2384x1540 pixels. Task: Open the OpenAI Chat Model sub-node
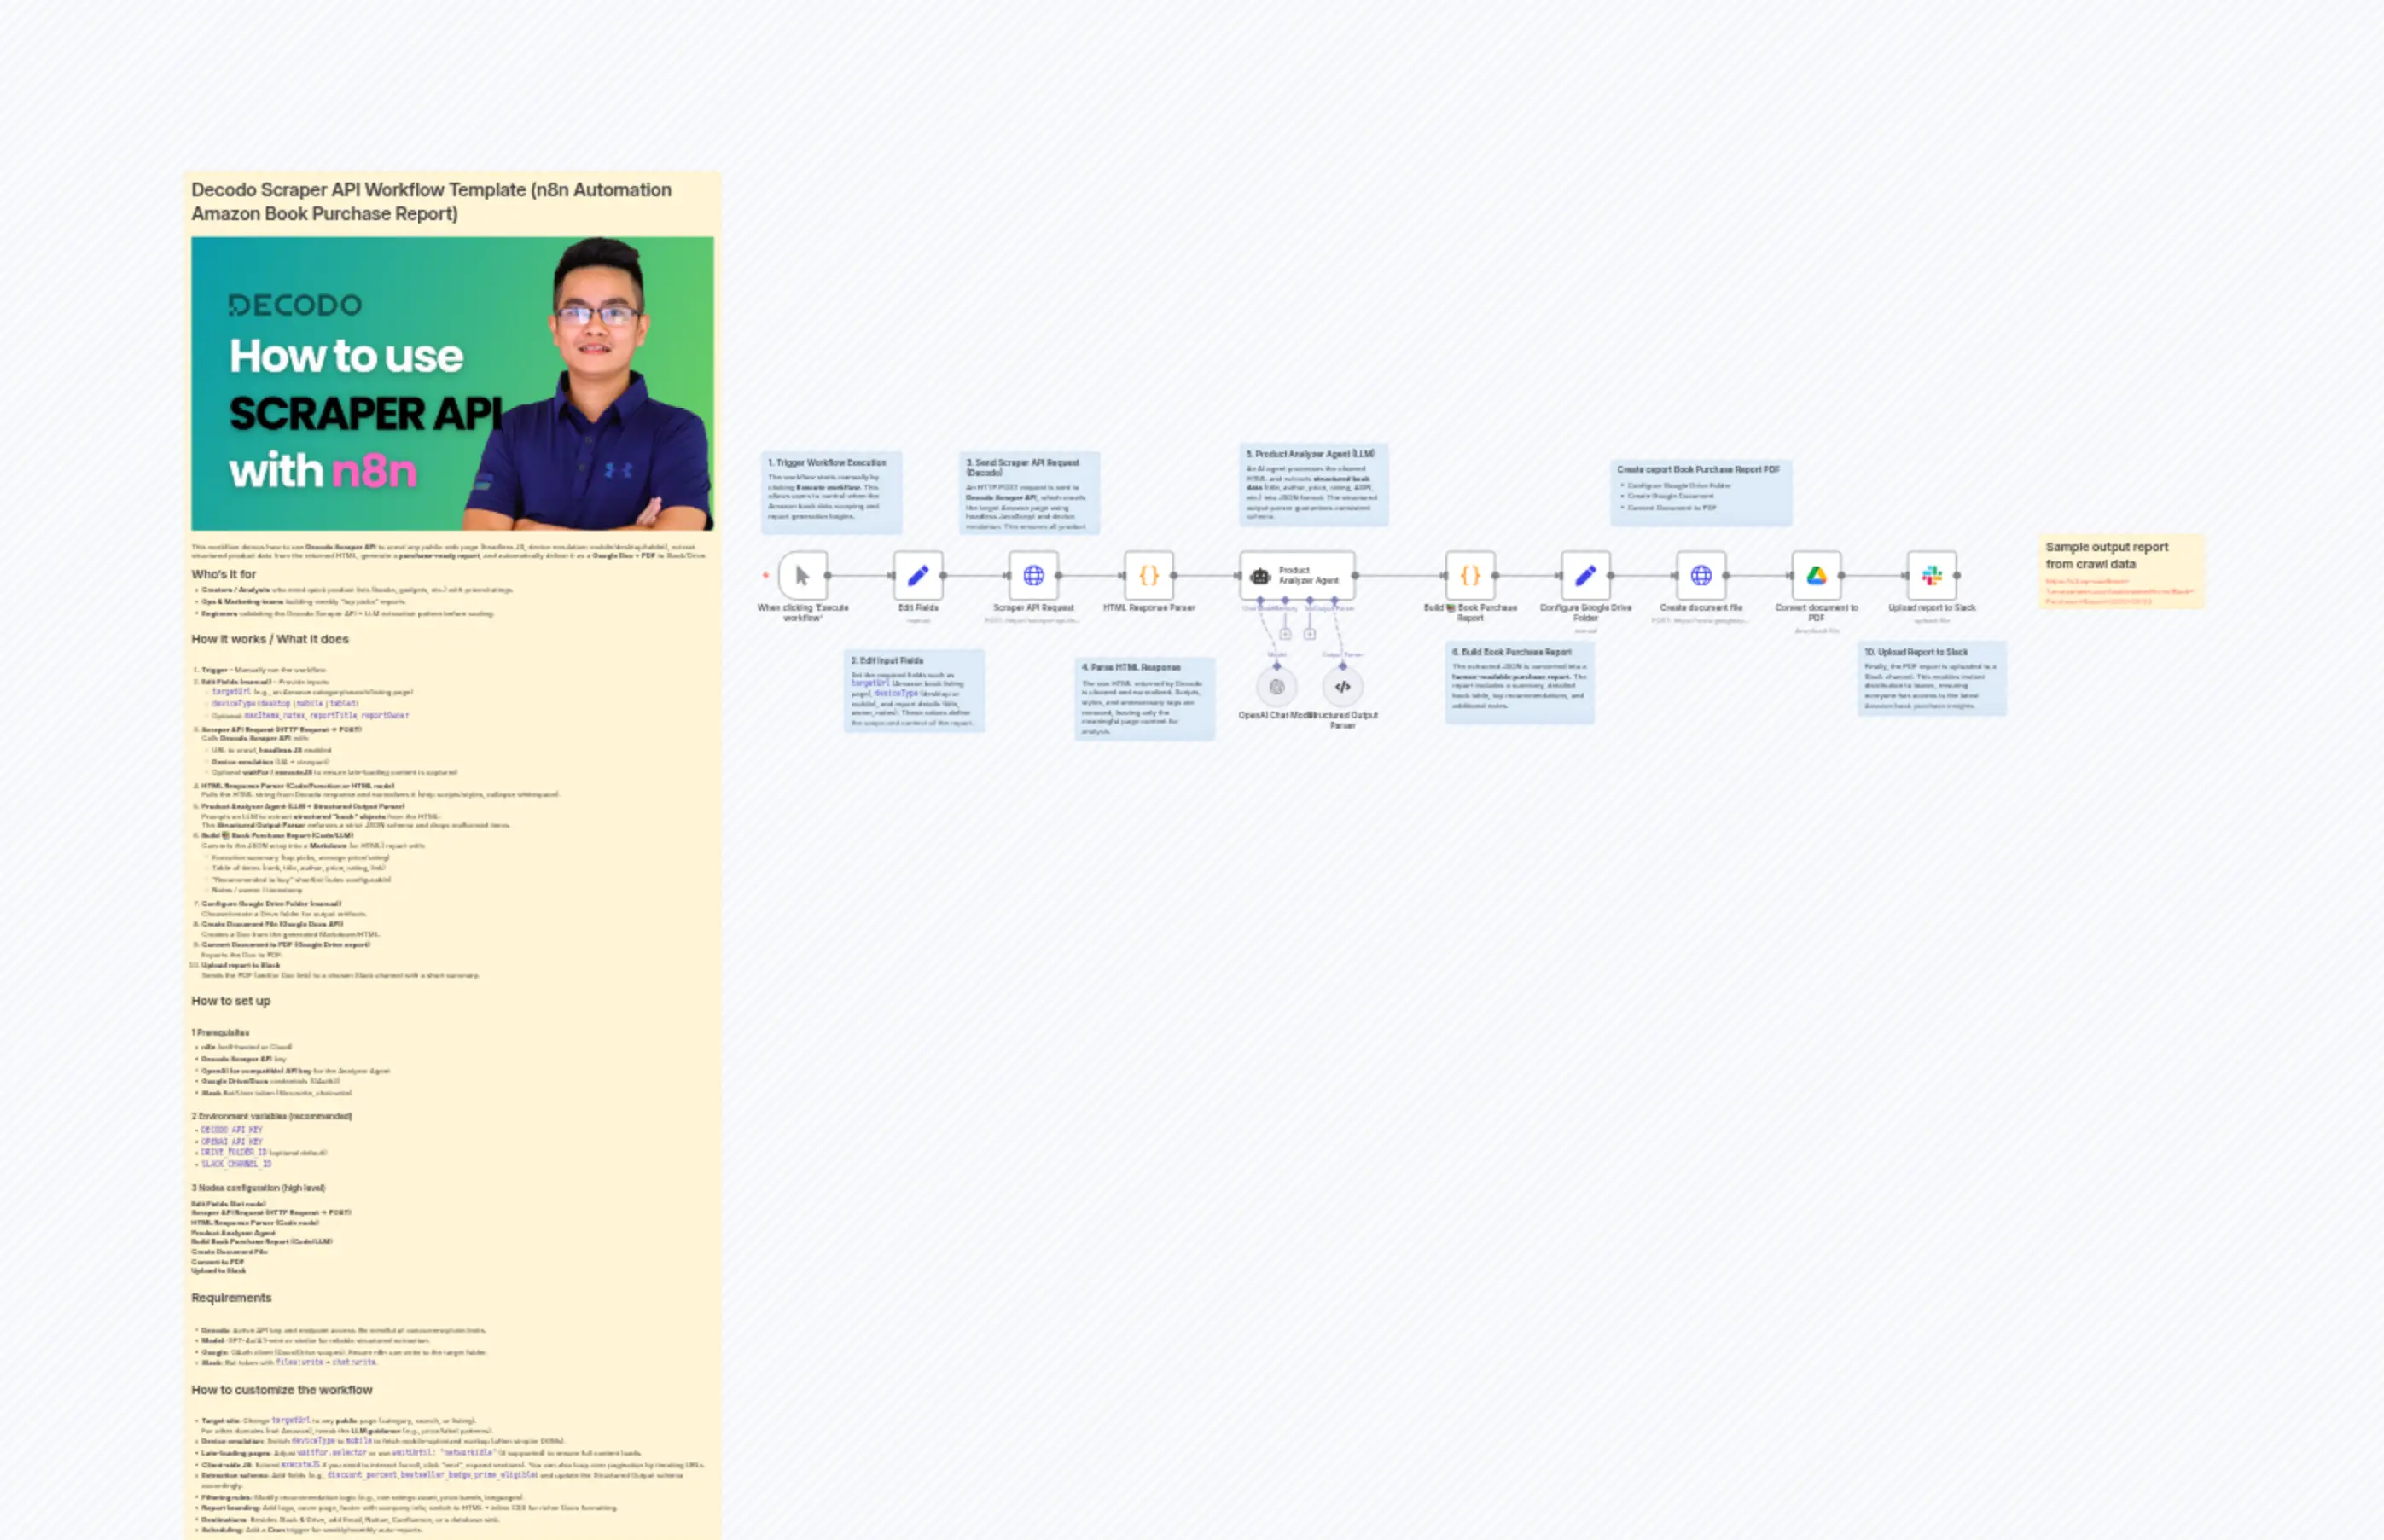coord(1277,687)
